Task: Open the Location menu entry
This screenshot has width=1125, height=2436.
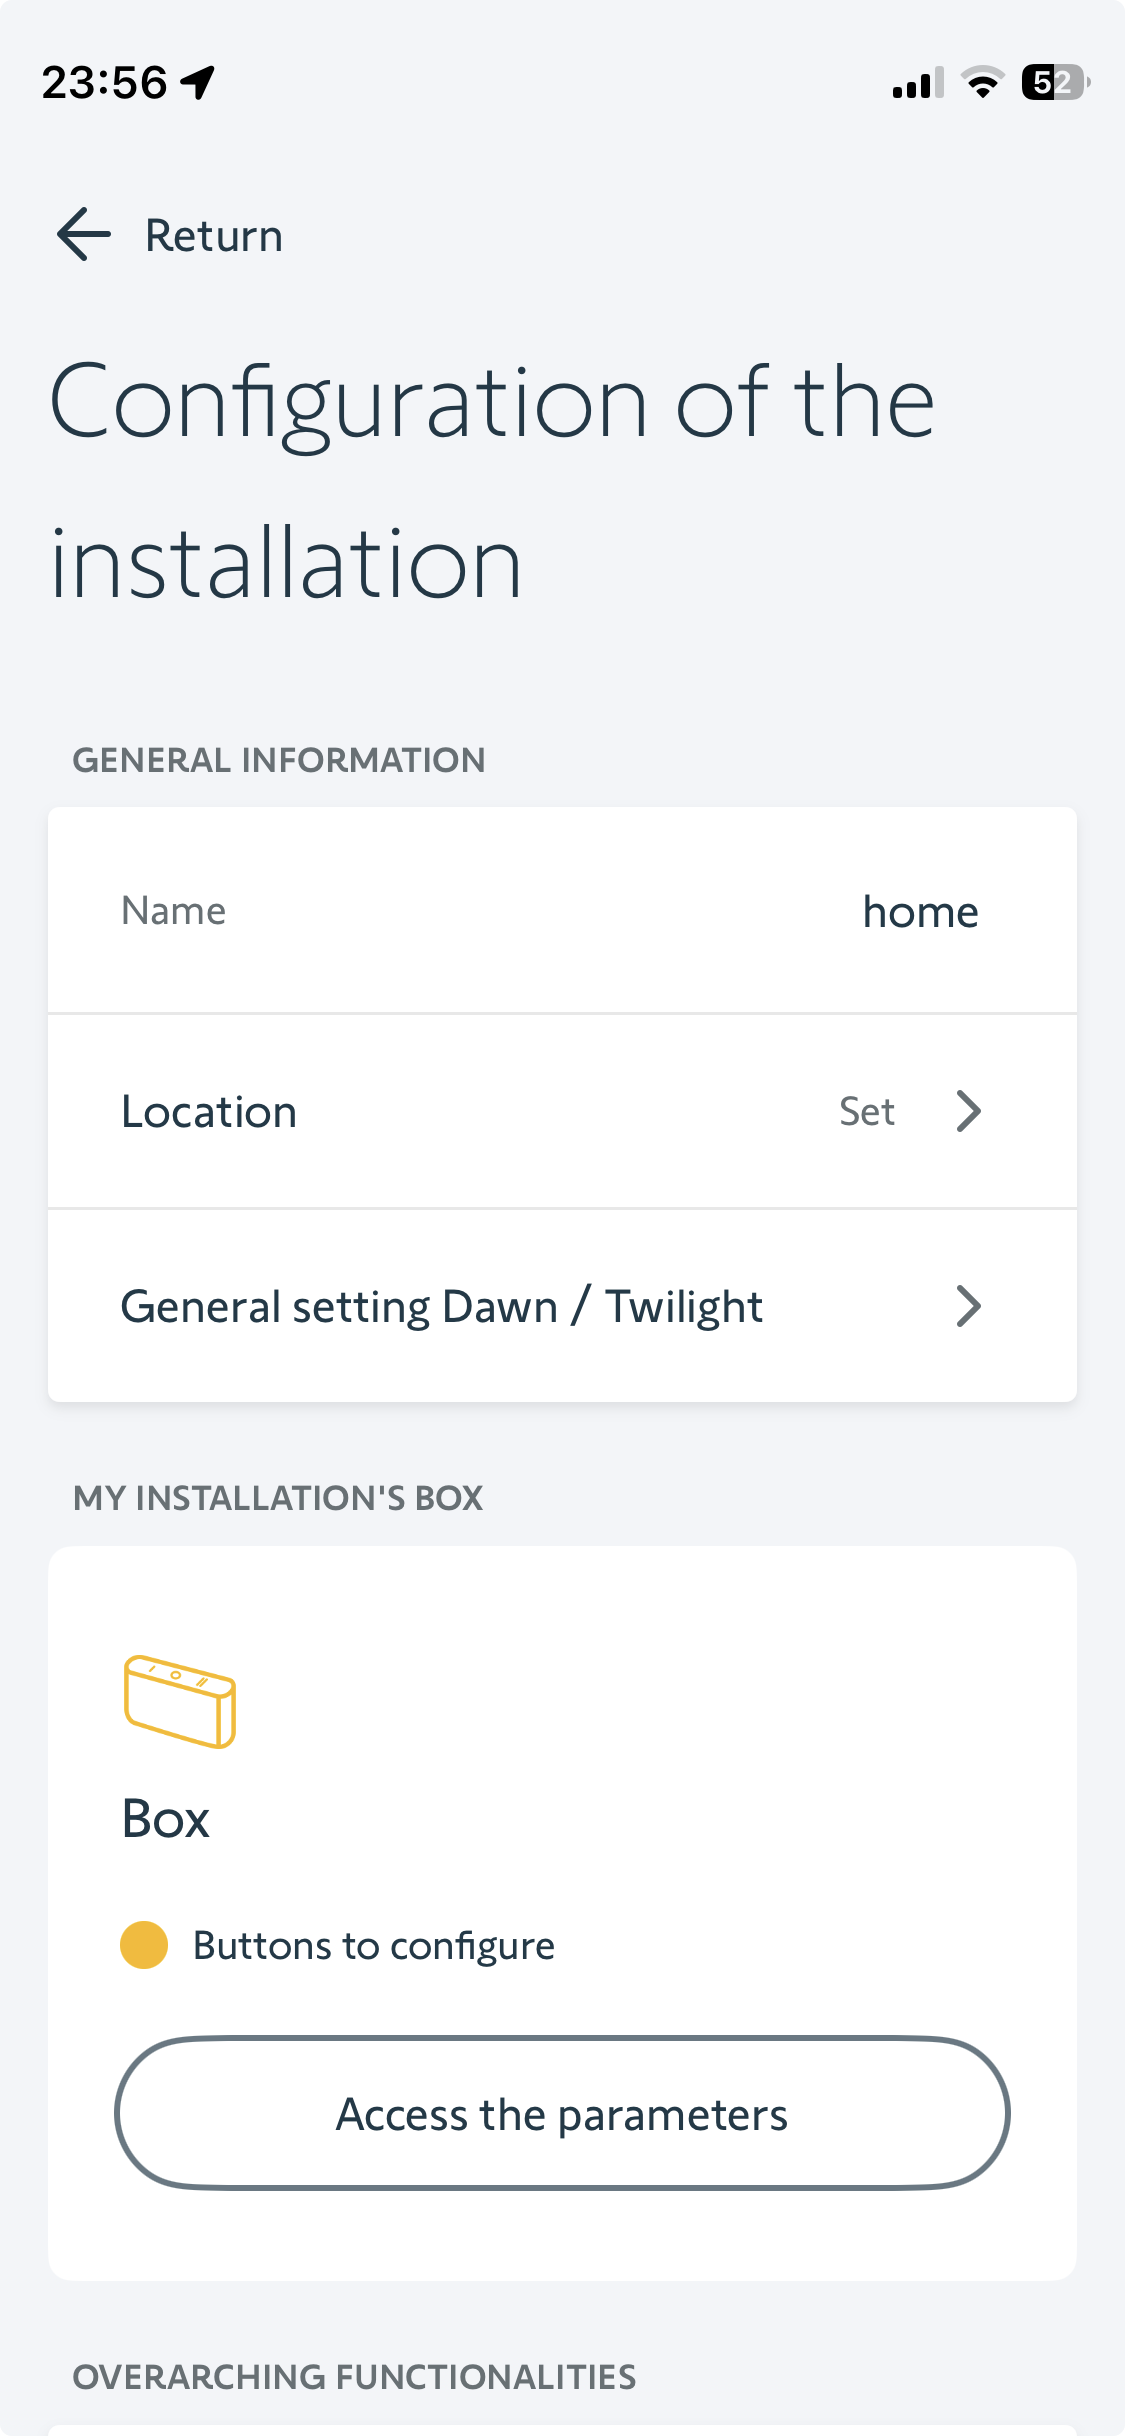Action: (x=209, y=1112)
